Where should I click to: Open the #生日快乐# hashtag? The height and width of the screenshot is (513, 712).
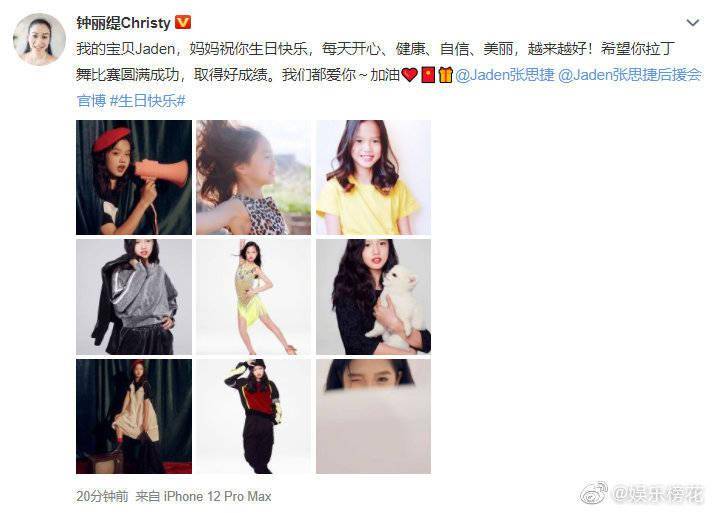tap(148, 101)
